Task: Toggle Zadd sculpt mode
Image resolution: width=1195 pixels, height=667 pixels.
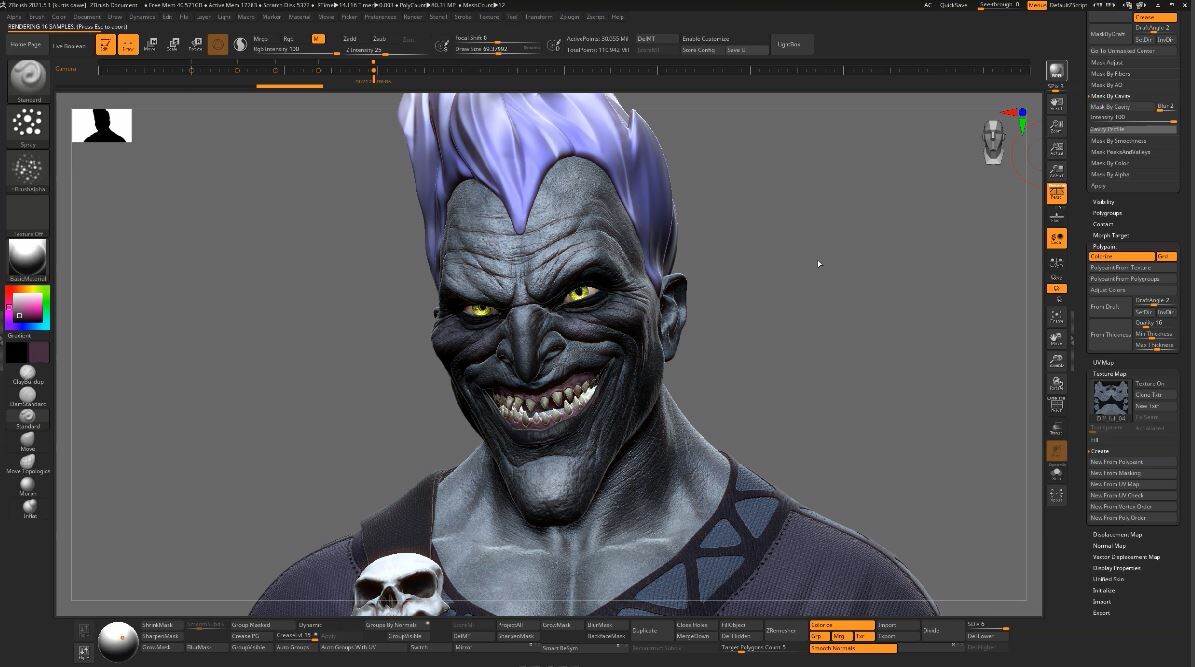Action: (x=350, y=39)
